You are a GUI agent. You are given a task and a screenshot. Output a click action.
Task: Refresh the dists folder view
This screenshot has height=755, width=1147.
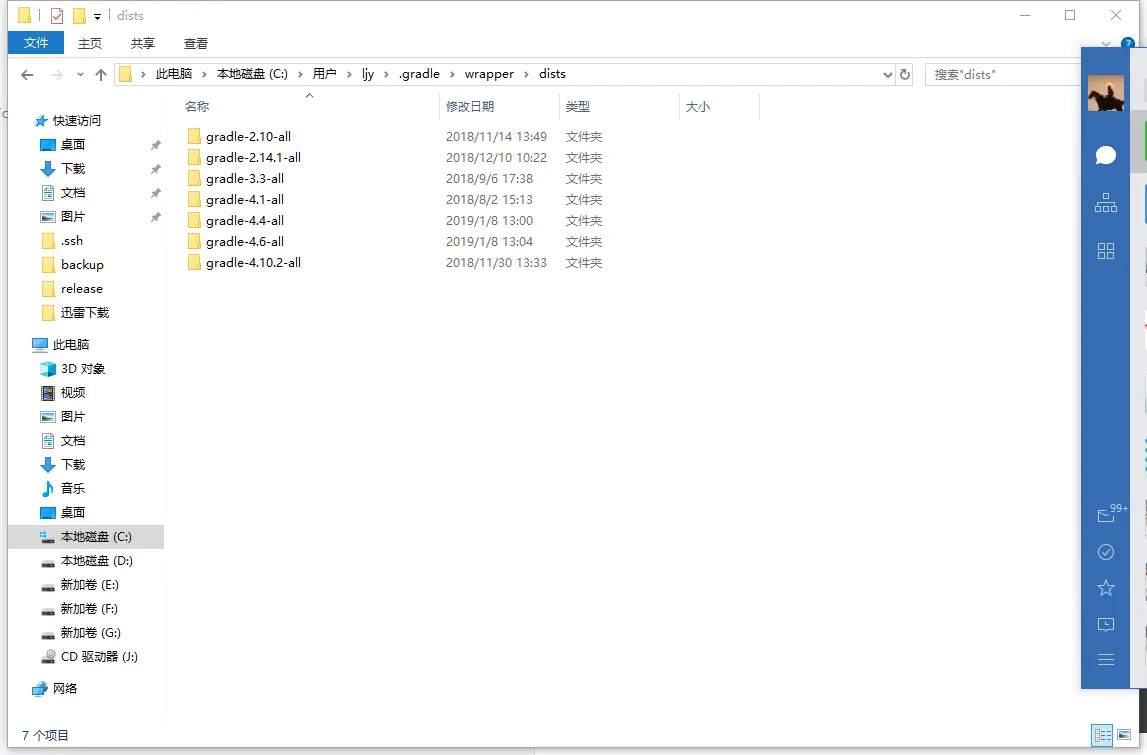pos(905,75)
